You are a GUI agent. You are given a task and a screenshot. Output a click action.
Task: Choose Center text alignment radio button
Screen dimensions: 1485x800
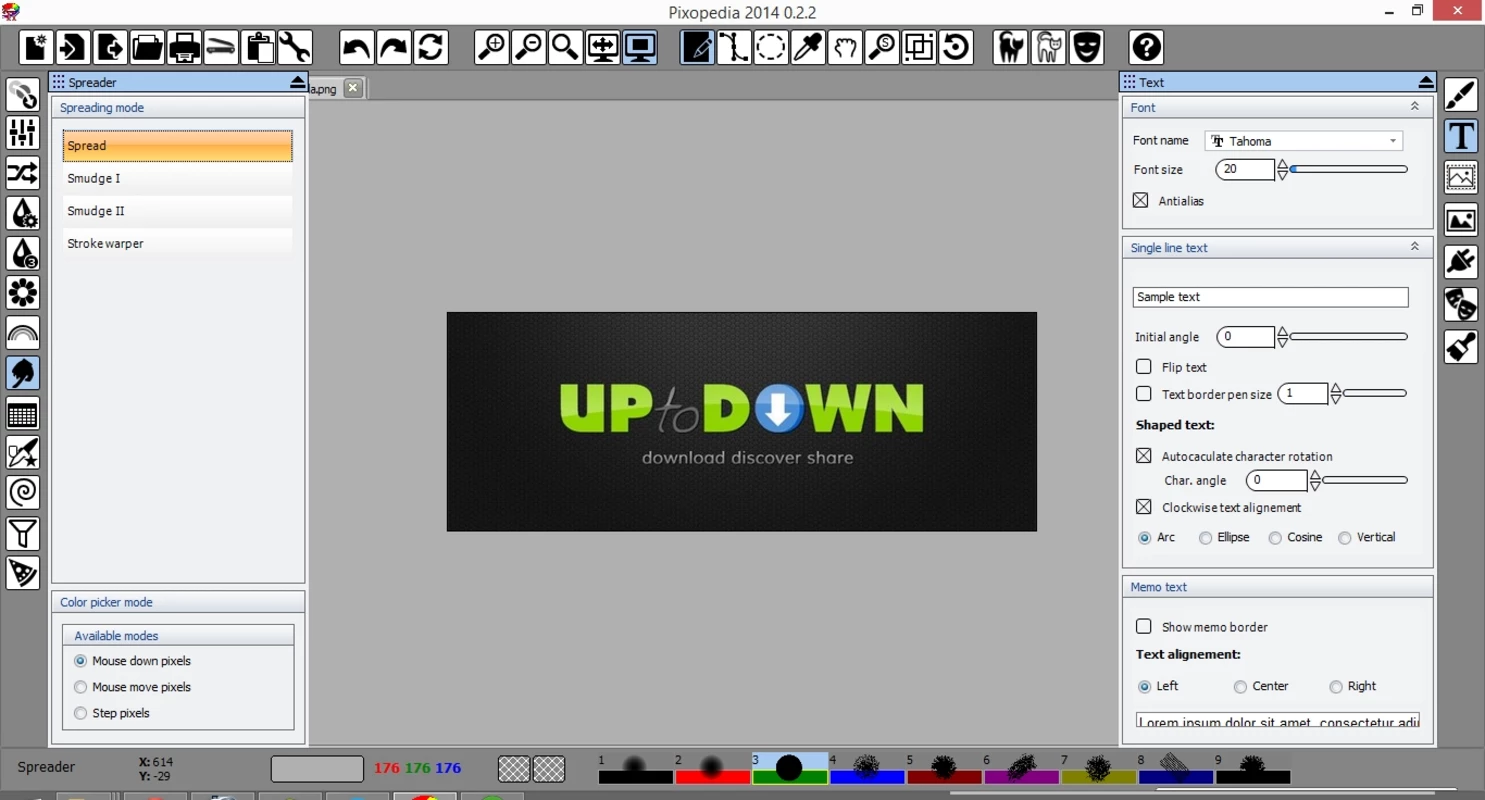coord(1240,687)
